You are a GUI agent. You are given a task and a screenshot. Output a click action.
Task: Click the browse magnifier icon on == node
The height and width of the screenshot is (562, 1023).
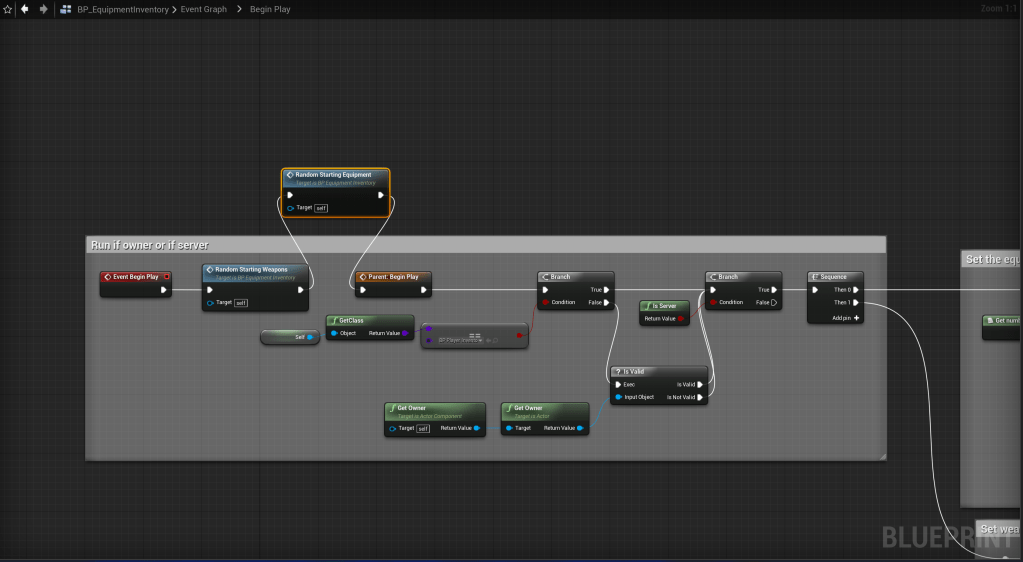[x=493, y=340]
